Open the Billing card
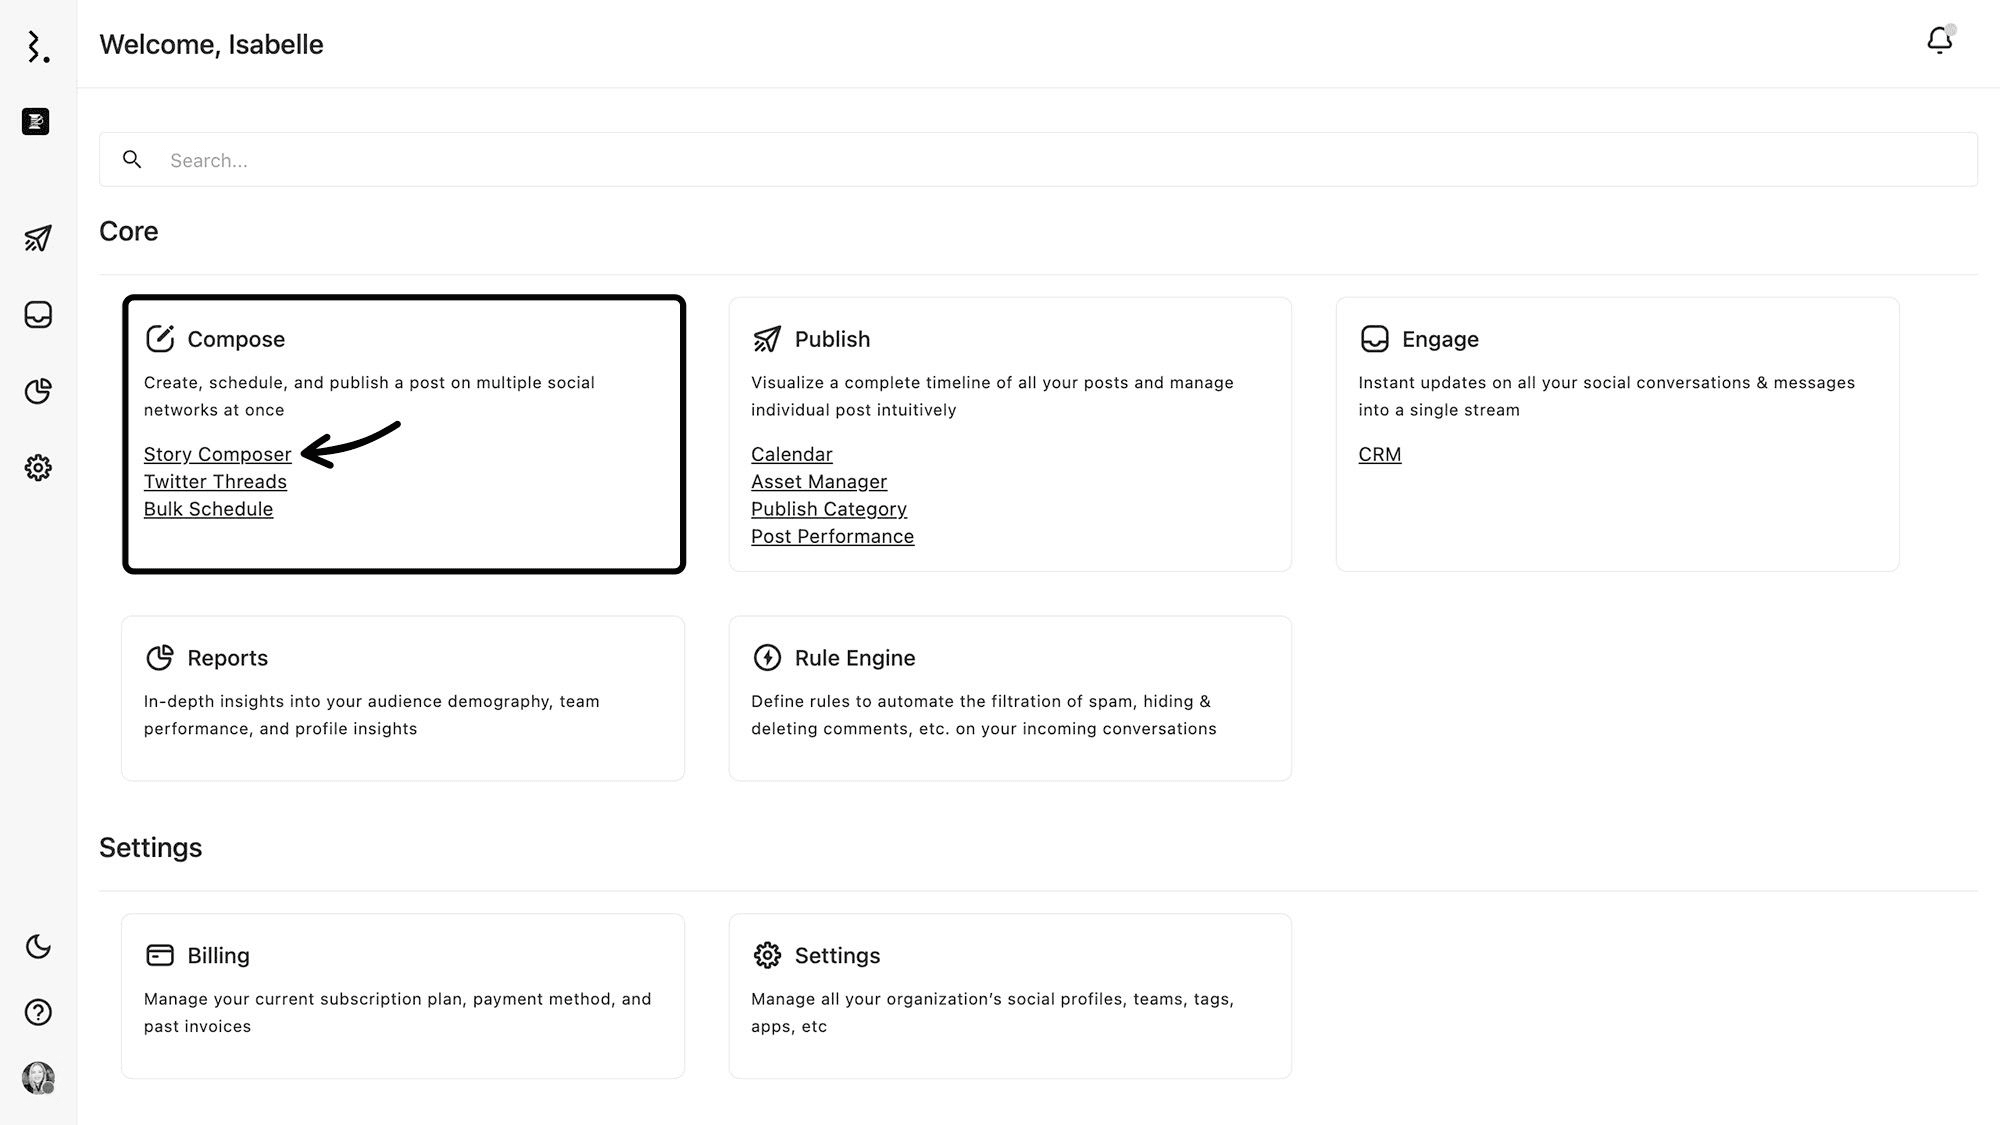 tap(402, 995)
